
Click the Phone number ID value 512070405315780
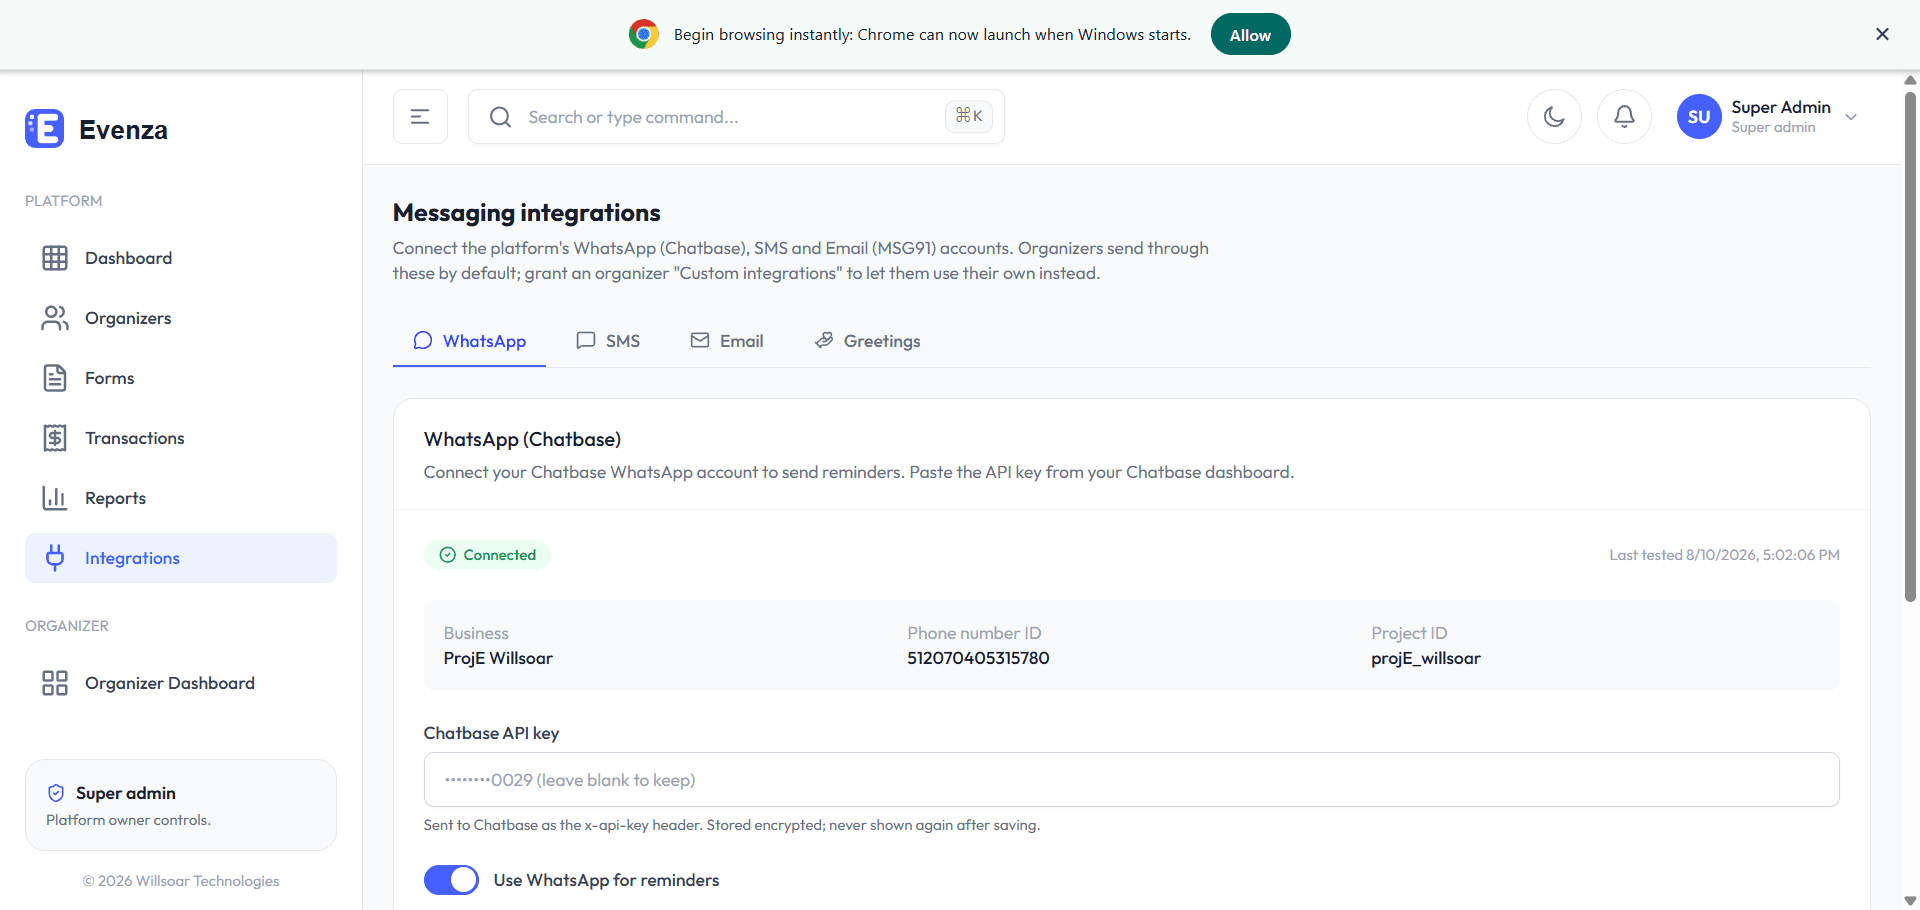coord(978,658)
